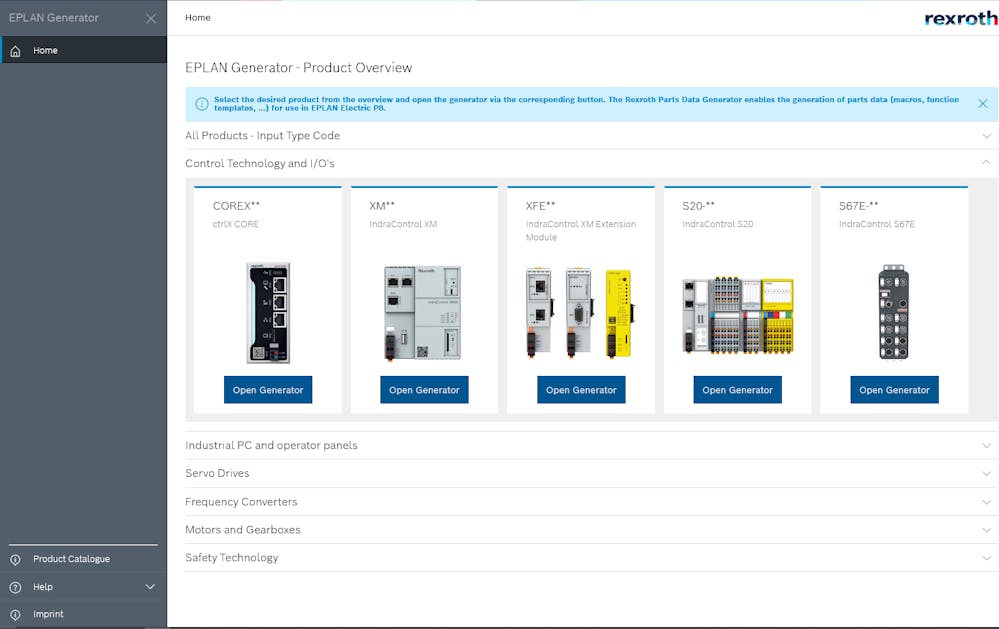This screenshot has width=999, height=629.
Task: Click the info icon in the blue banner
Action: tap(201, 104)
